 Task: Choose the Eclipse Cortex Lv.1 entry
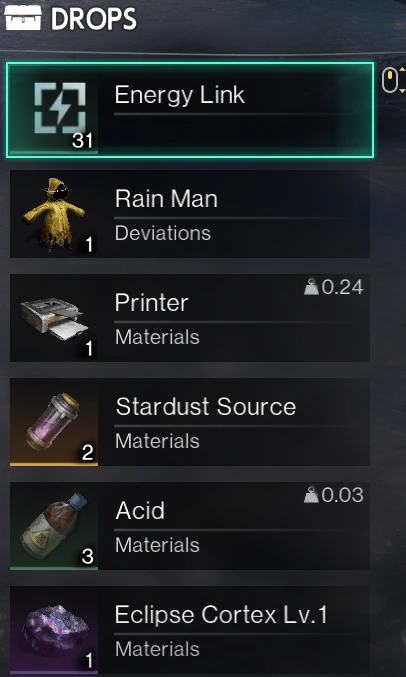pyautogui.click(x=190, y=630)
